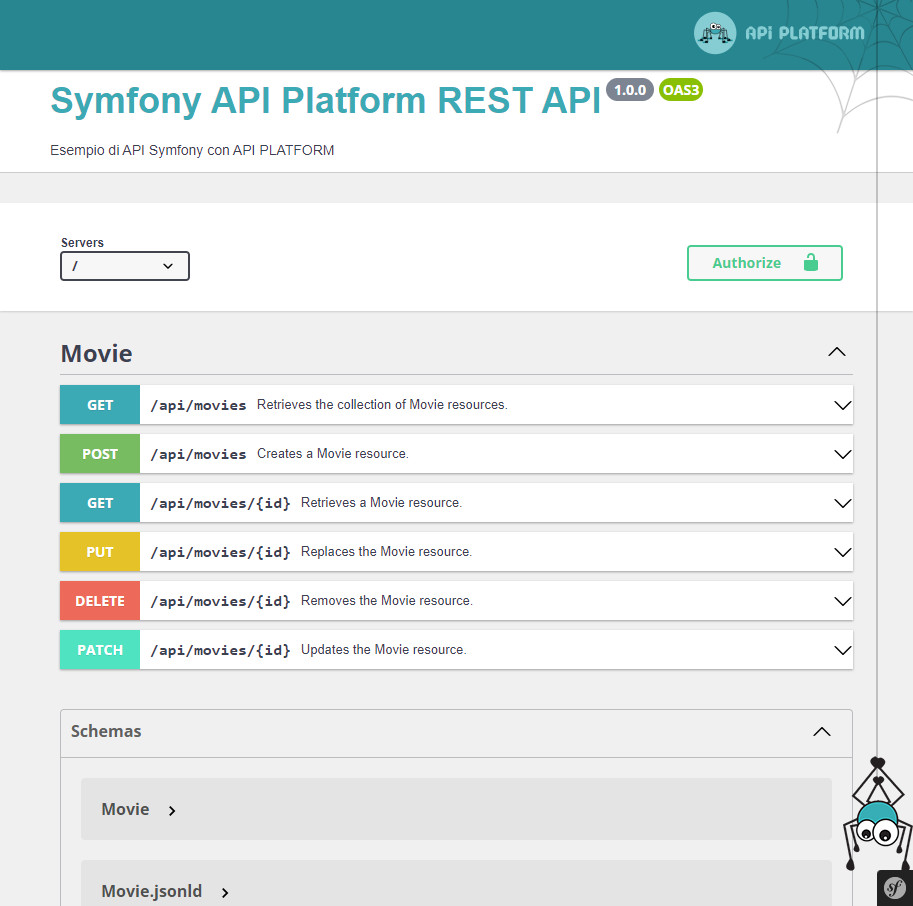Click GET badge for Retrieves a Movie resource

(100, 502)
